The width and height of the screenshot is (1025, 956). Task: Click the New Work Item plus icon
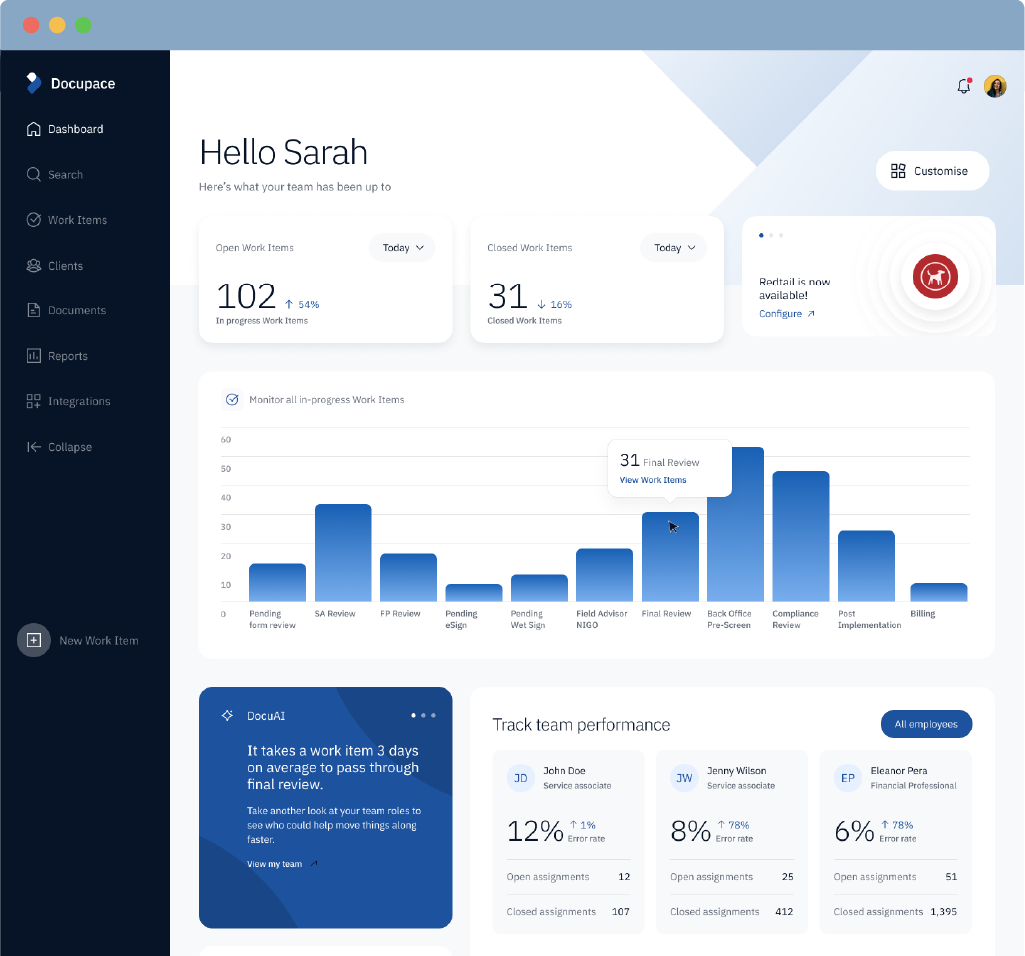coord(34,640)
